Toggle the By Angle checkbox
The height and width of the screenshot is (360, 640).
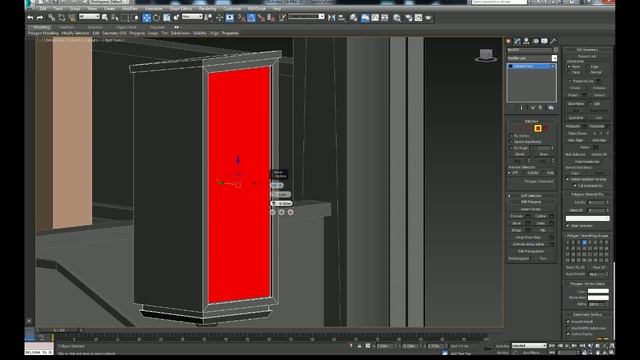511,148
